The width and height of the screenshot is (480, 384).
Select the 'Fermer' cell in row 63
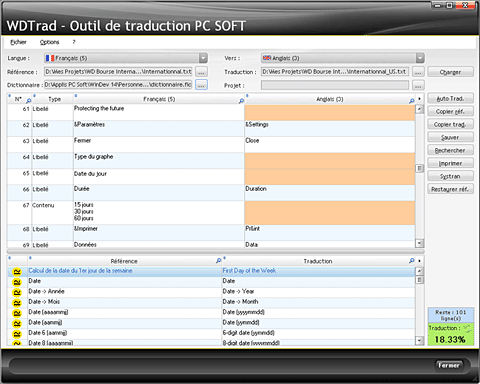(159, 145)
